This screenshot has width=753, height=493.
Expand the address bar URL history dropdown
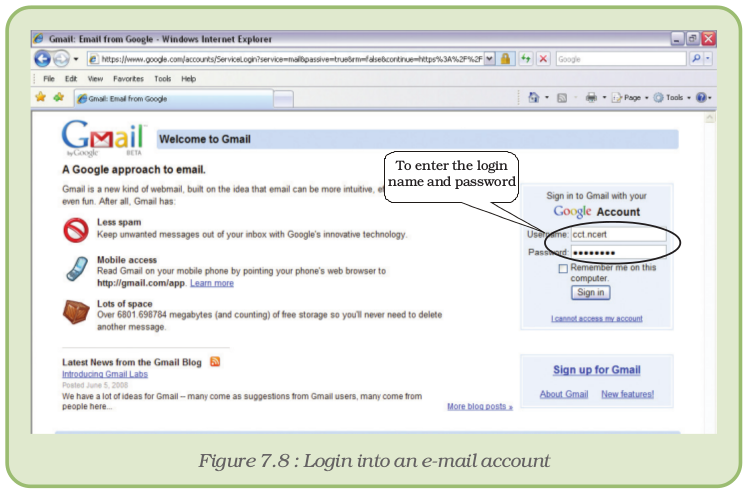(489, 59)
